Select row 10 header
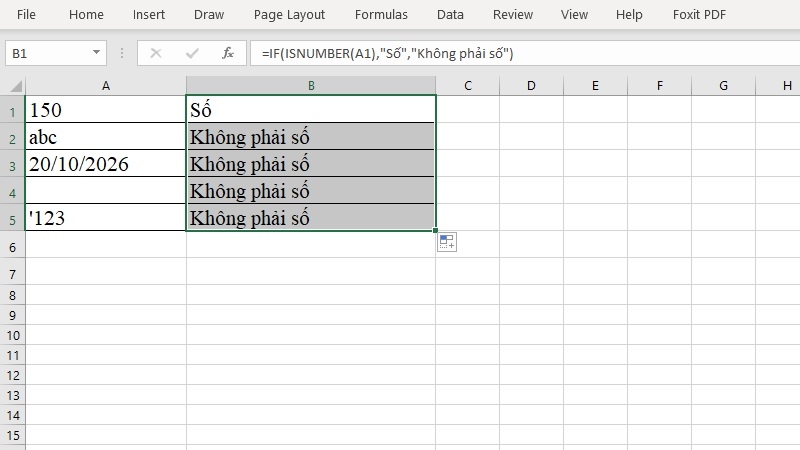The image size is (800, 450). (x=12, y=335)
